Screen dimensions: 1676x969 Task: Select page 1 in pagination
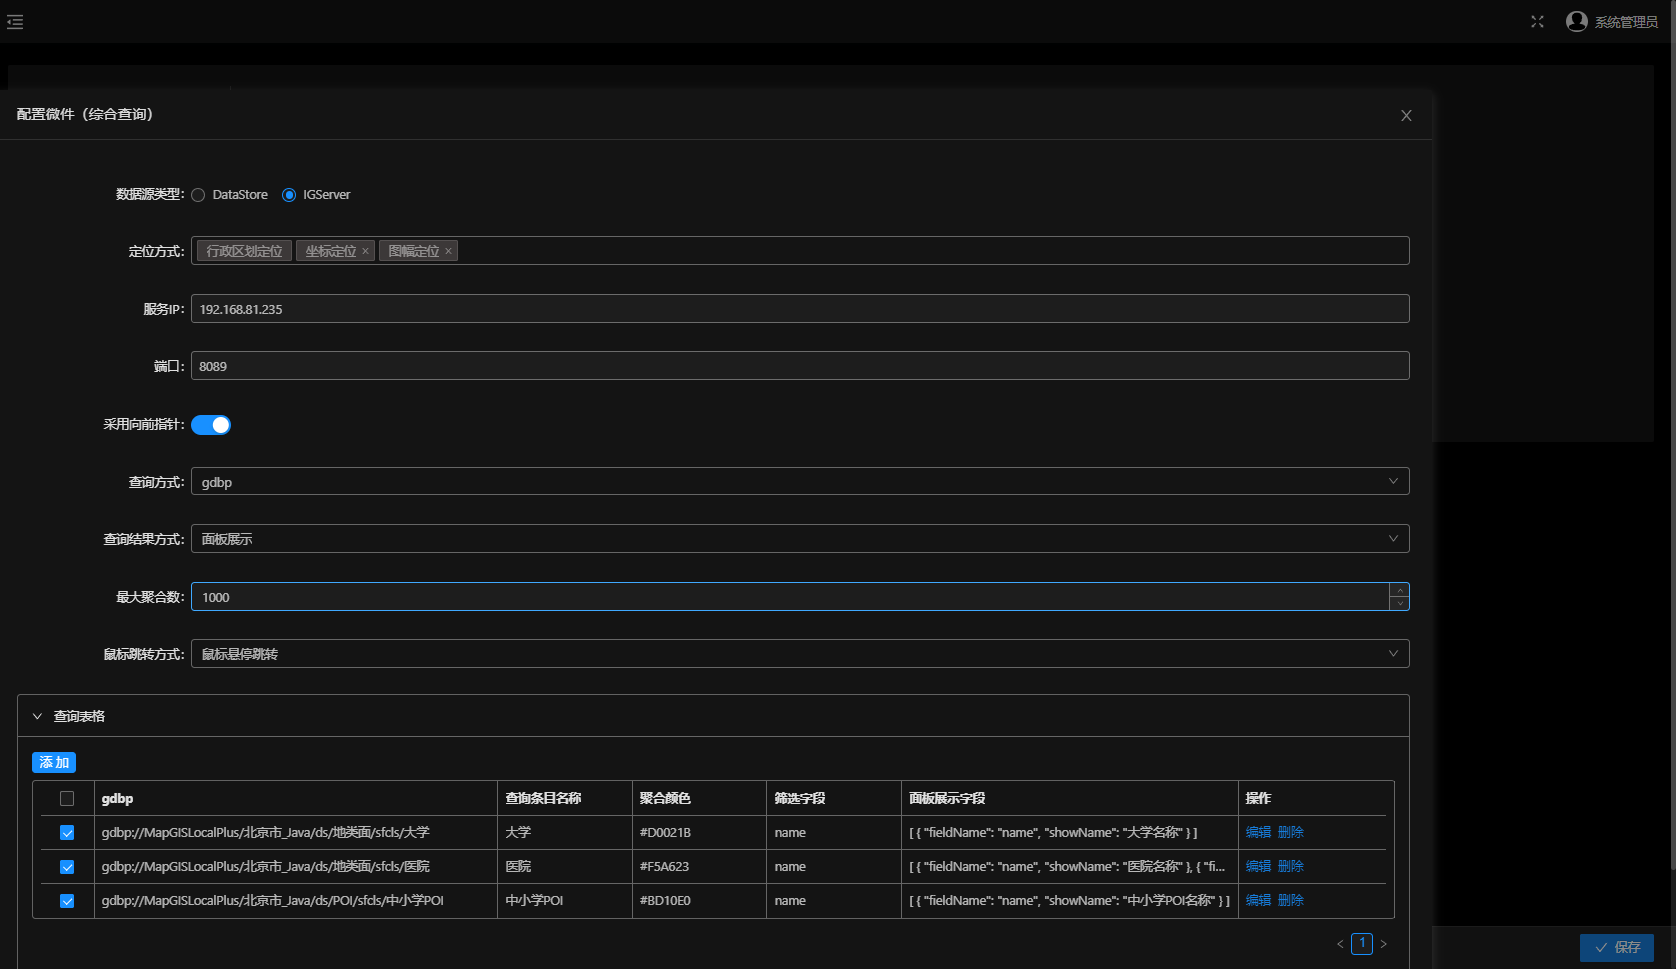coord(1362,943)
